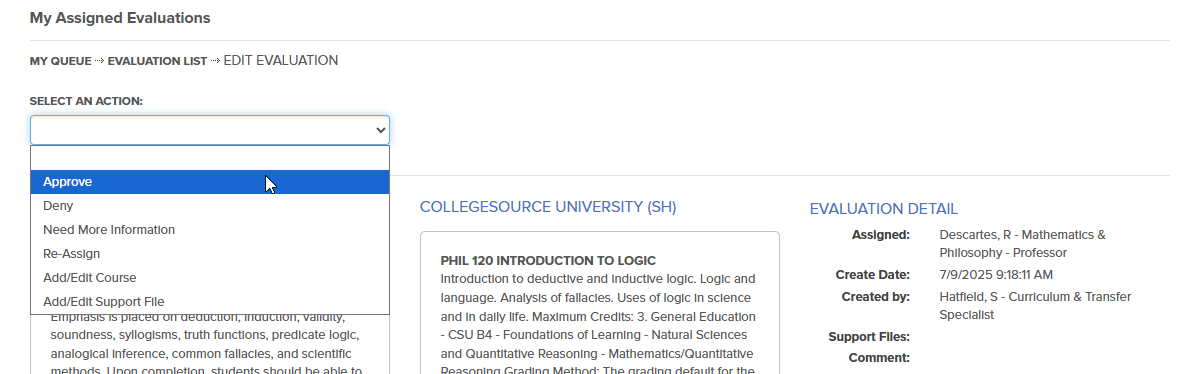The width and height of the screenshot is (1195, 374).
Task: Choose Approve from the action list
Action: coord(210,182)
